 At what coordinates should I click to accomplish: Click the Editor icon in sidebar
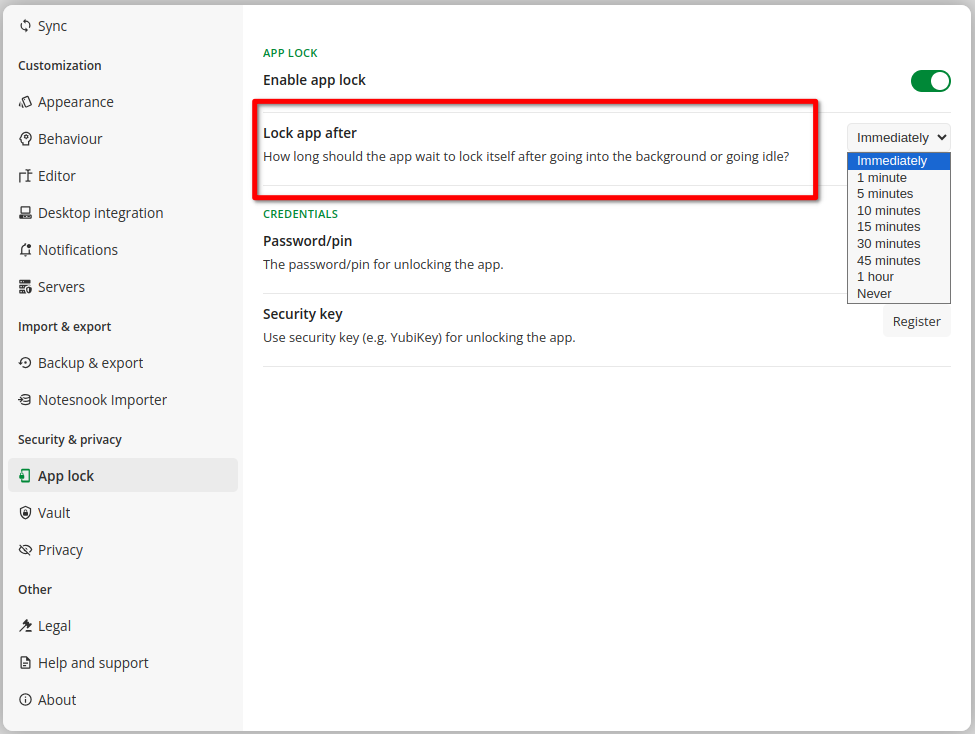point(26,176)
